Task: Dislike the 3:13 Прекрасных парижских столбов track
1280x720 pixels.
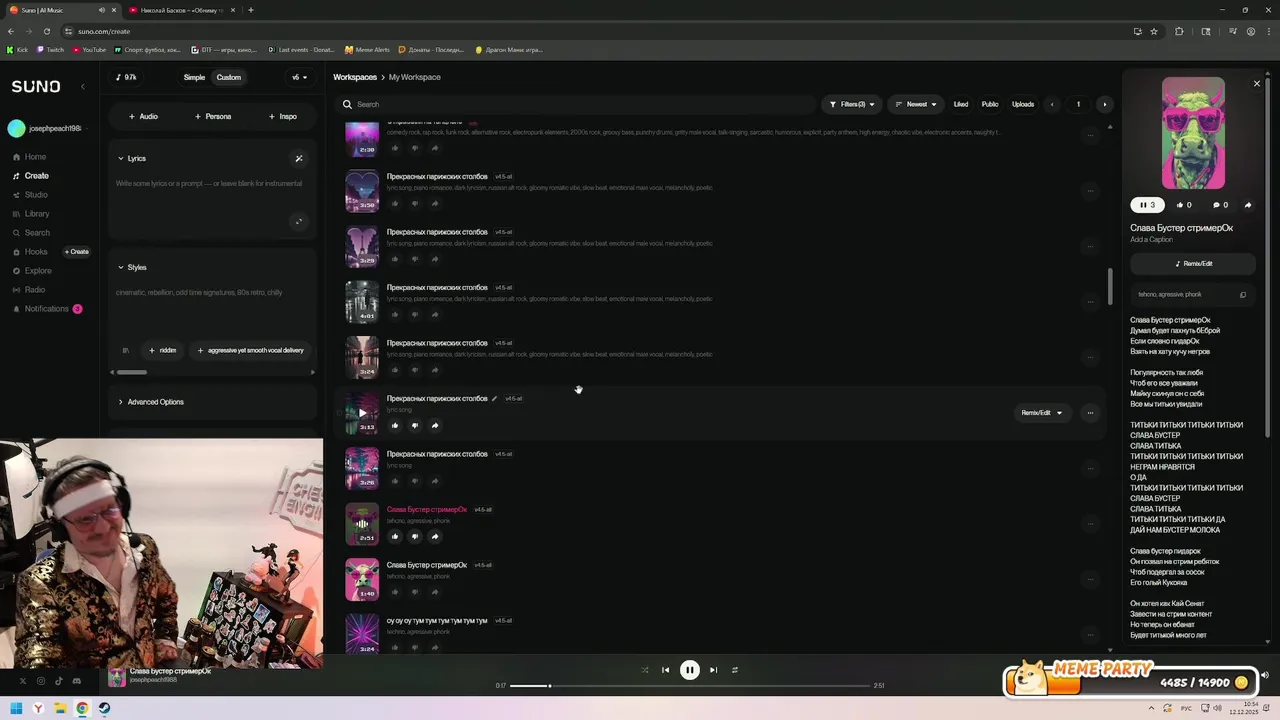Action: point(415,425)
